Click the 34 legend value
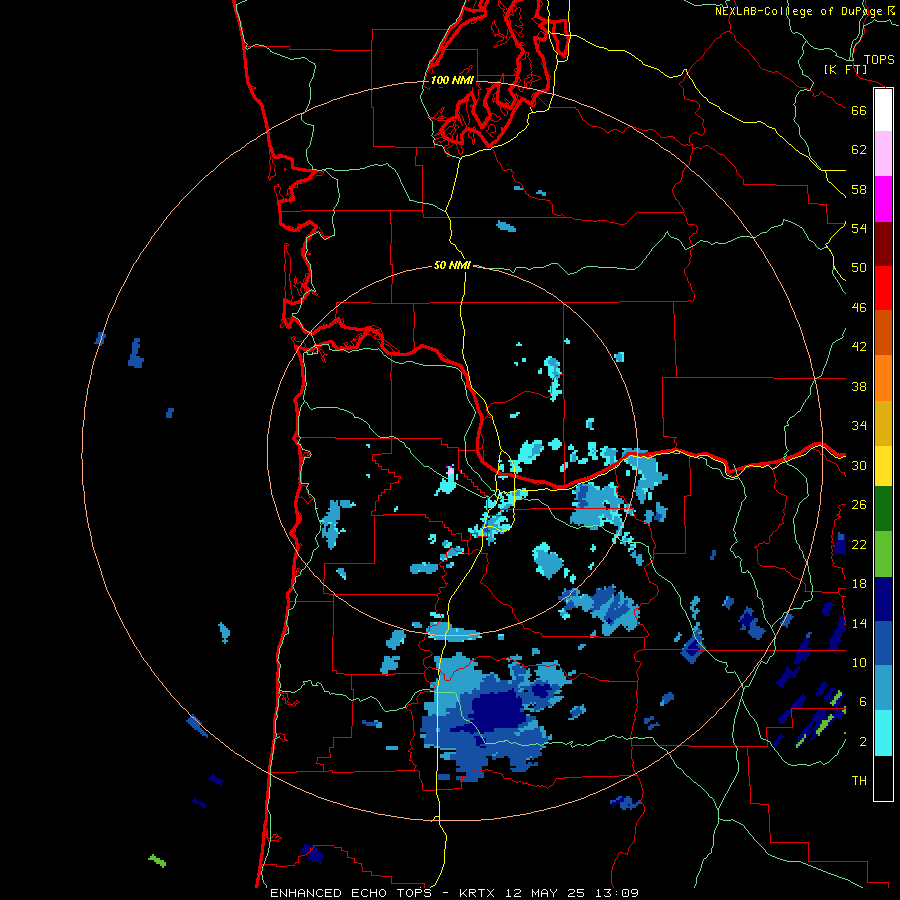900x900 pixels. 859,426
